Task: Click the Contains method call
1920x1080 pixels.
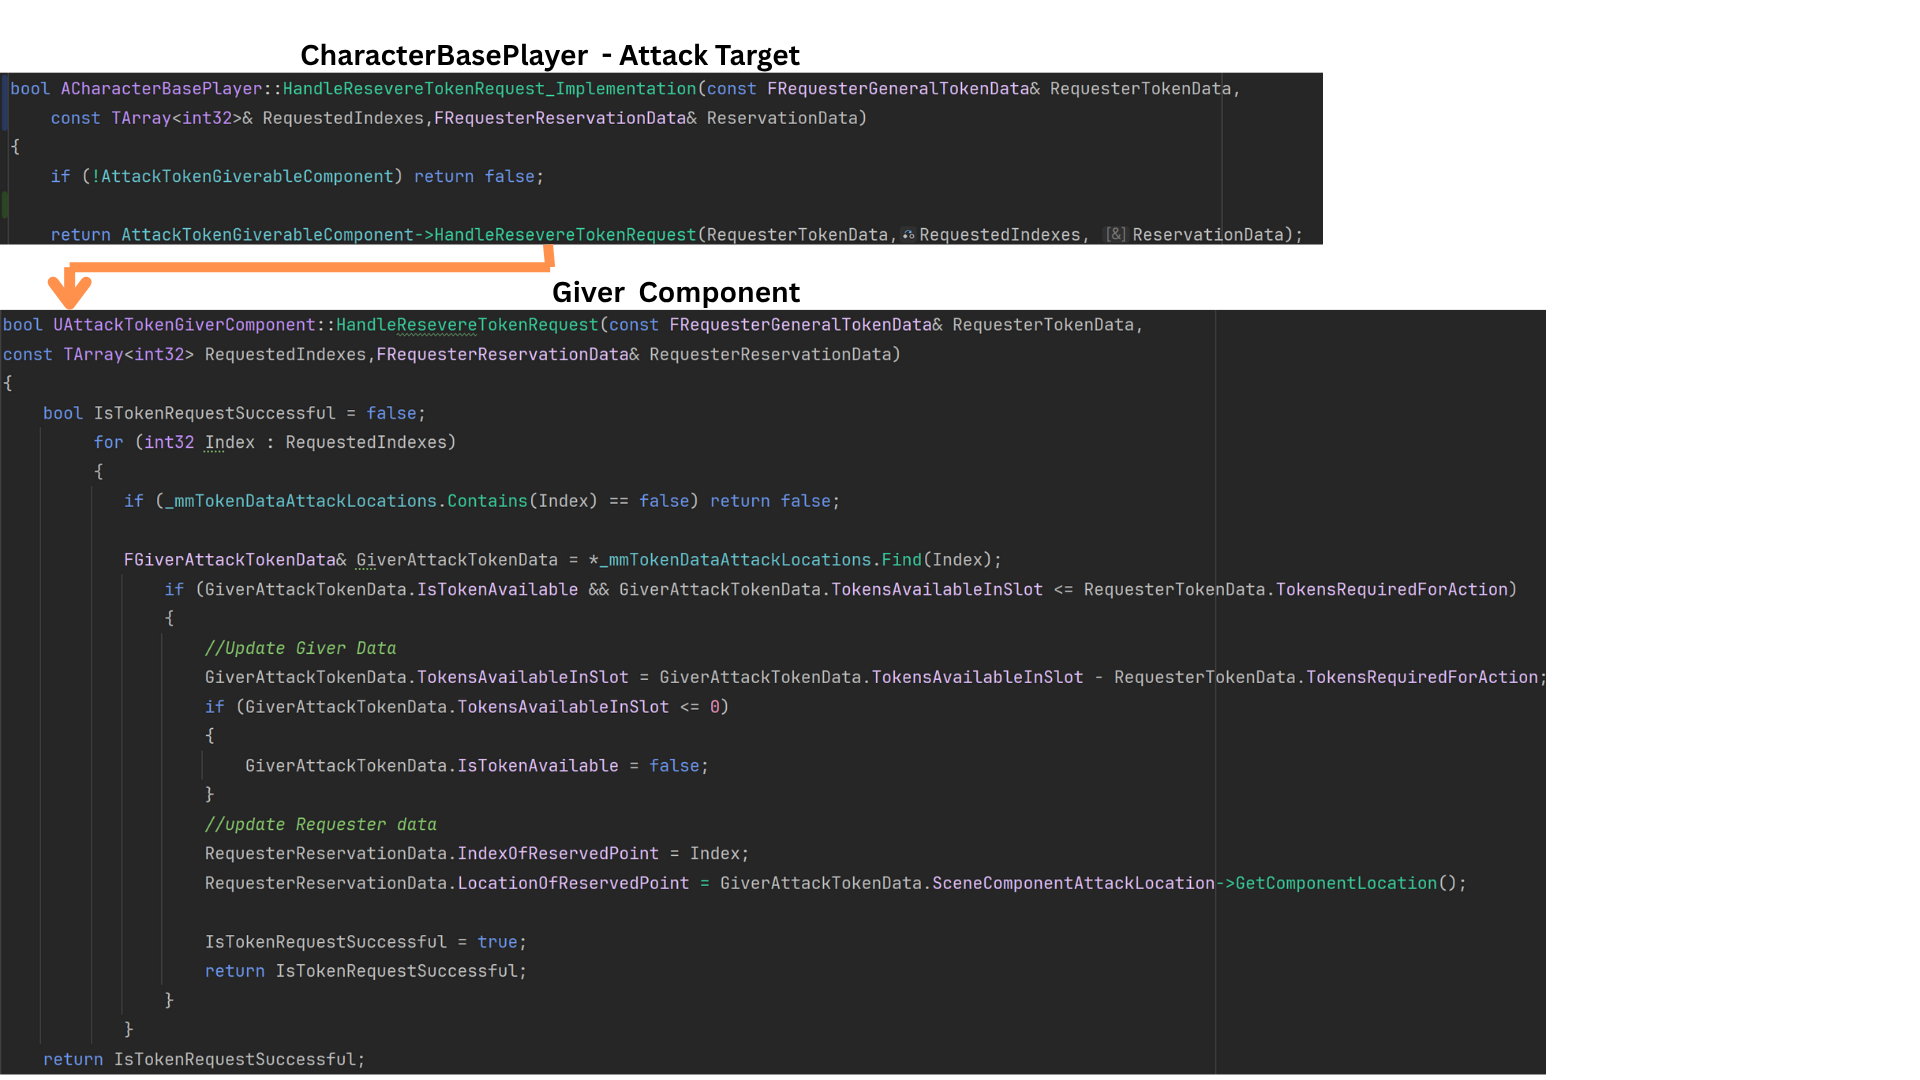Action: pos(486,501)
